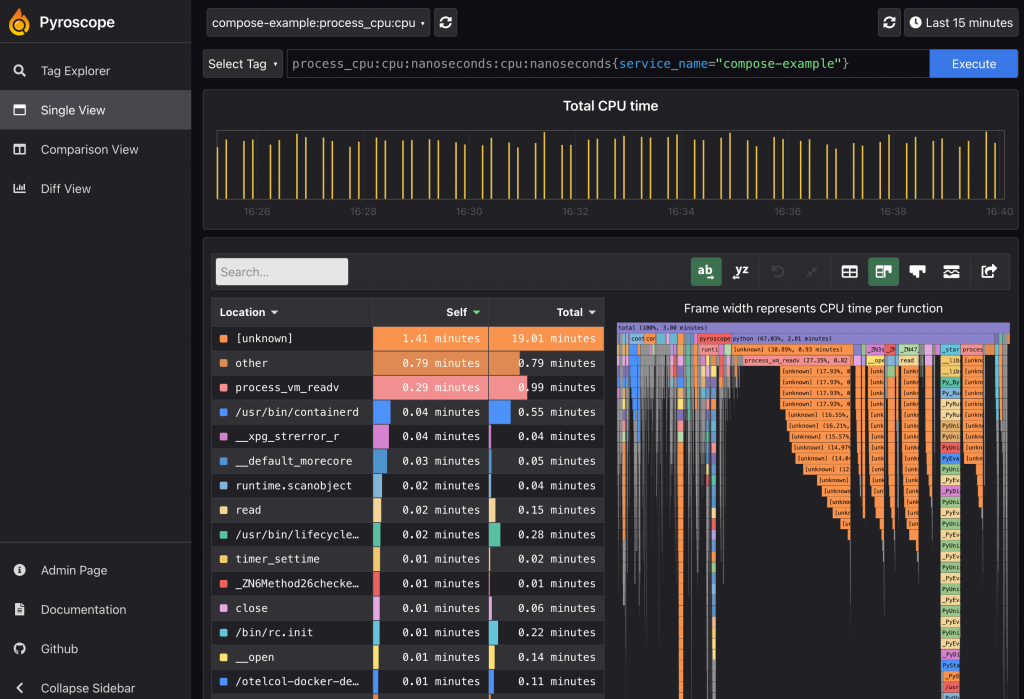Open the Select Tag dropdown
The width and height of the screenshot is (1024, 699).
(x=243, y=64)
